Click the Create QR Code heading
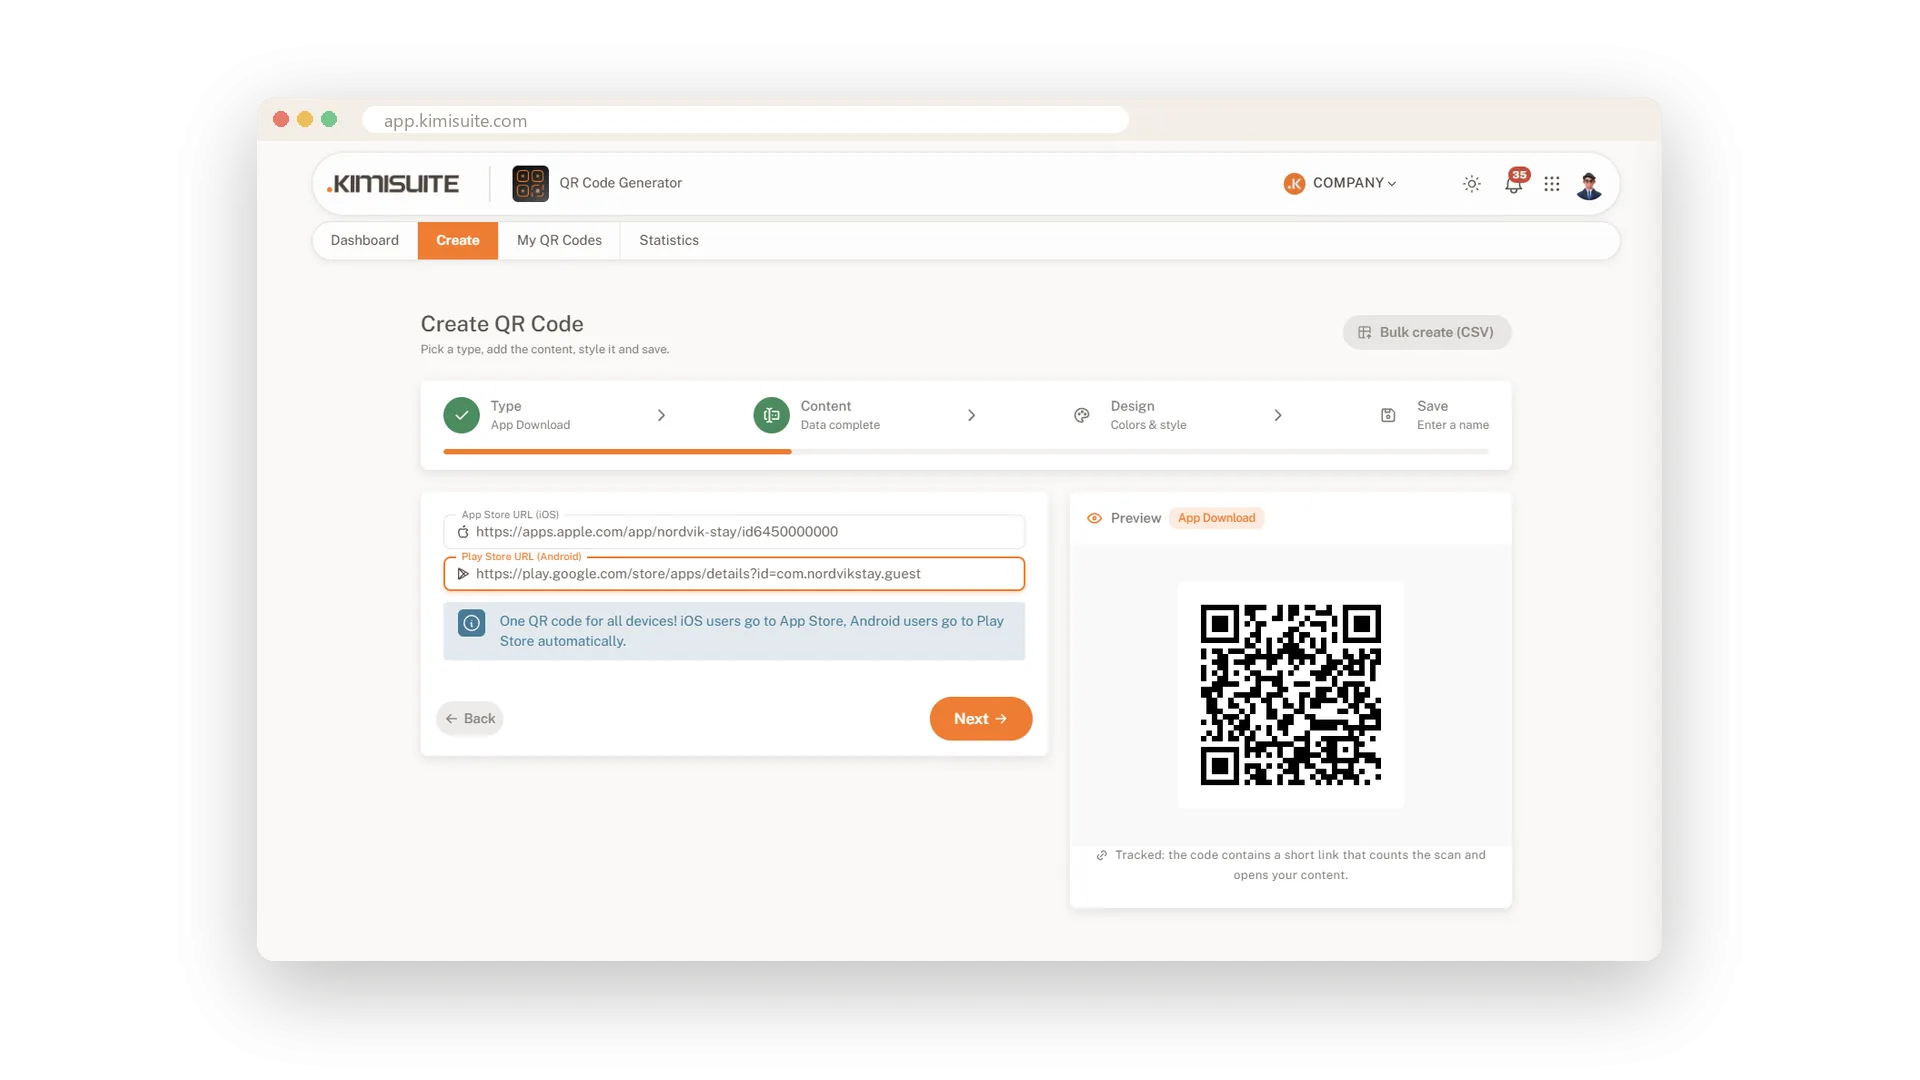Screen dimensions: 1920x1080 click(x=502, y=324)
